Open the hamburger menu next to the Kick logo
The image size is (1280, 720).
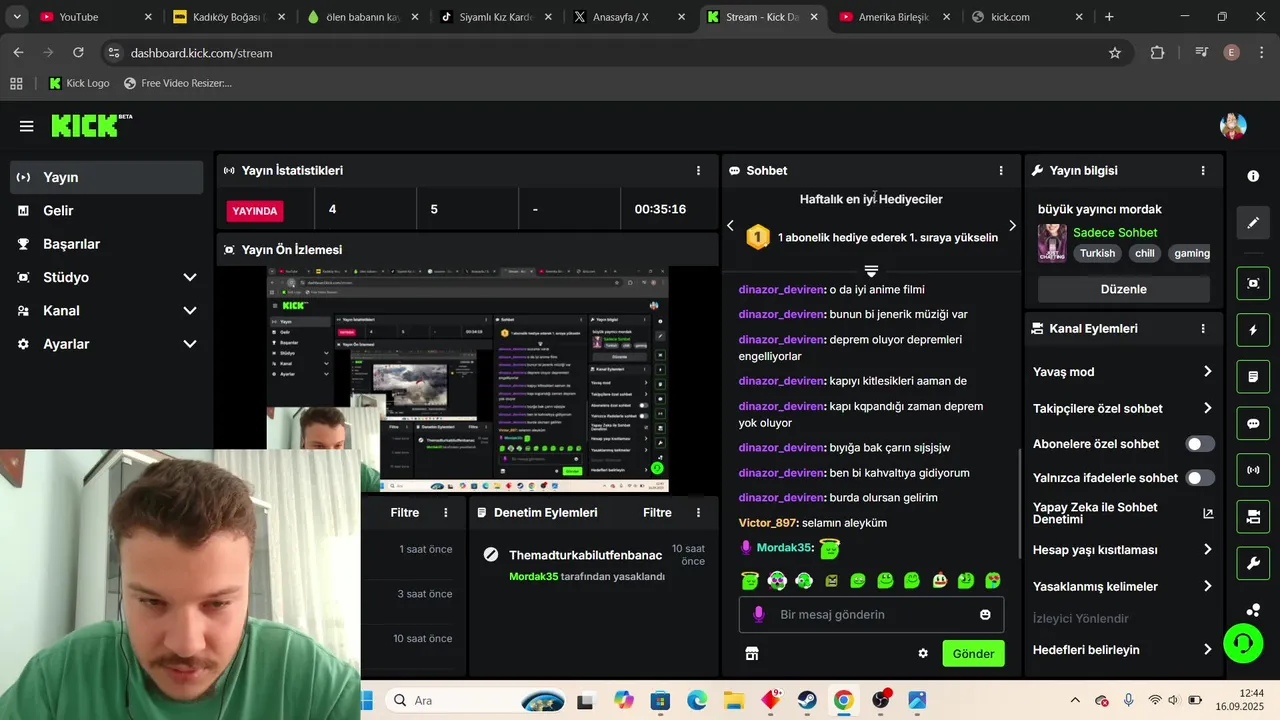[26, 126]
